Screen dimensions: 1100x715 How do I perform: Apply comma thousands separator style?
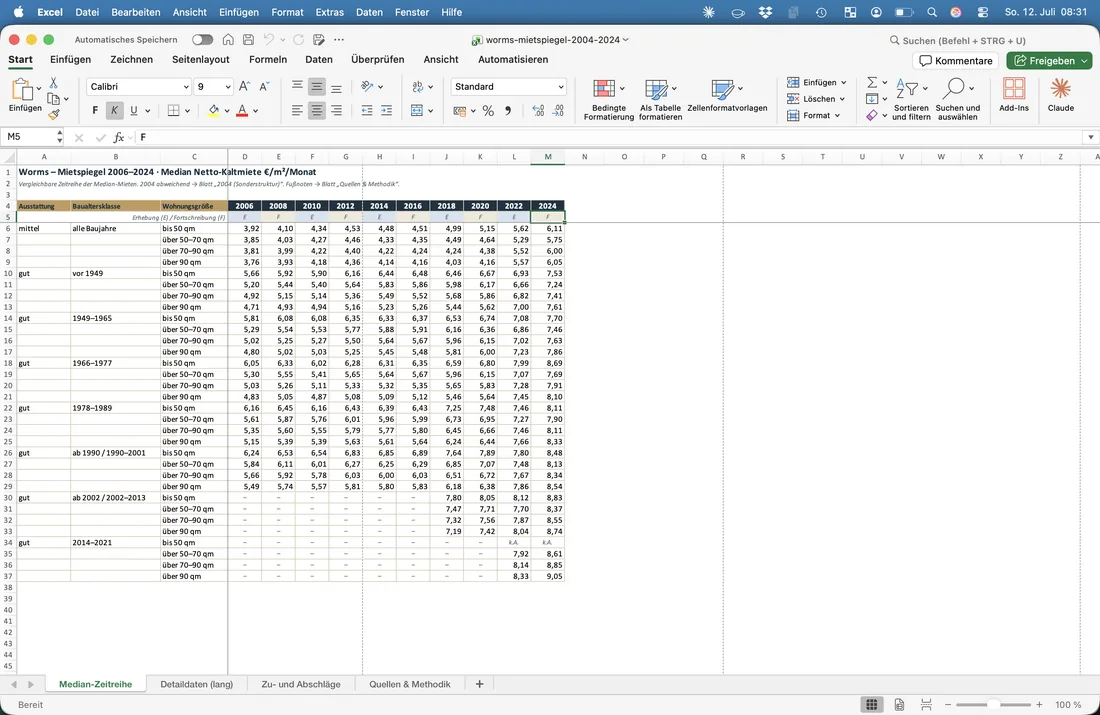point(508,111)
